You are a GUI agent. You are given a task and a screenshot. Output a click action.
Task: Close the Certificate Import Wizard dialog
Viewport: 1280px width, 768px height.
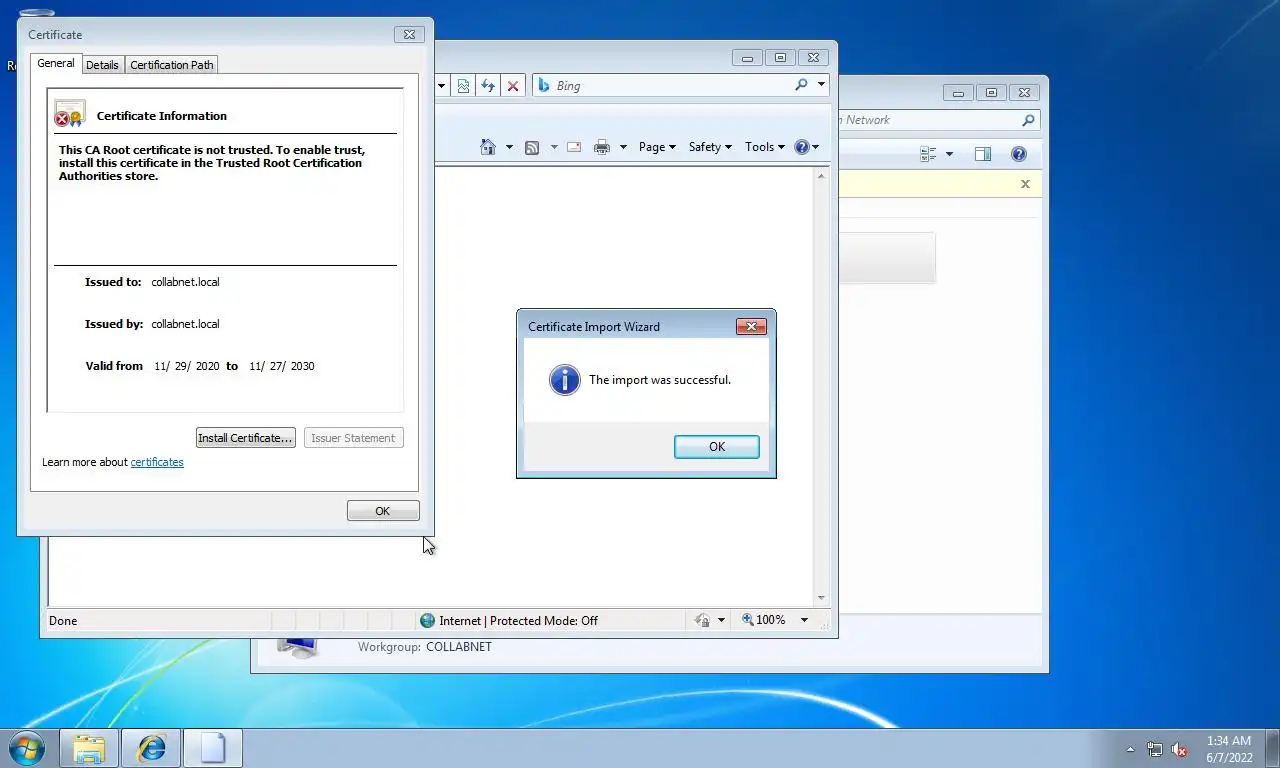[x=751, y=326]
